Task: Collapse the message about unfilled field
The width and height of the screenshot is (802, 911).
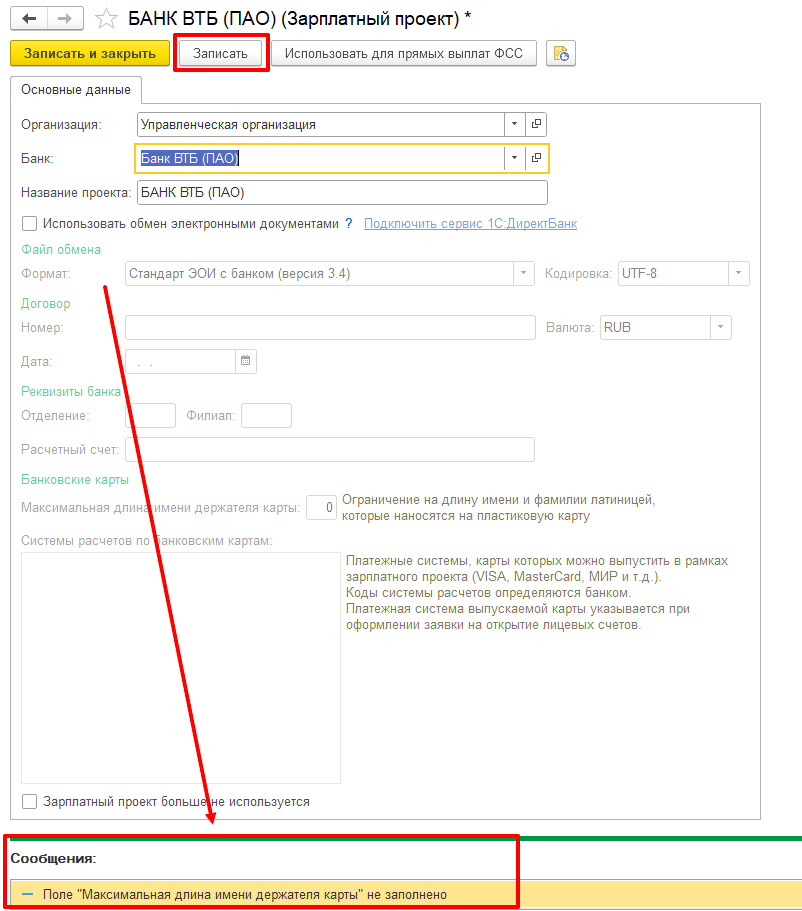Action: (x=27, y=895)
